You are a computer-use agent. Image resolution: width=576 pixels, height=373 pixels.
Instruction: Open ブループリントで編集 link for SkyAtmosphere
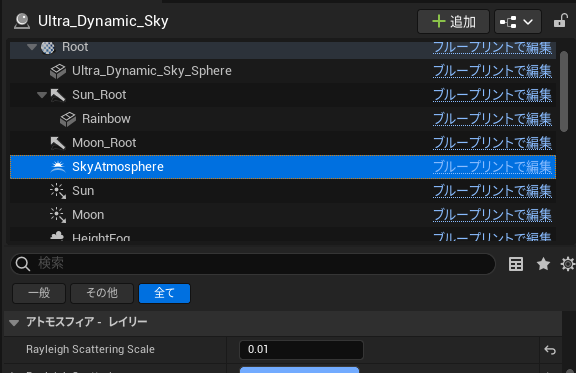pyautogui.click(x=492, y=167)
